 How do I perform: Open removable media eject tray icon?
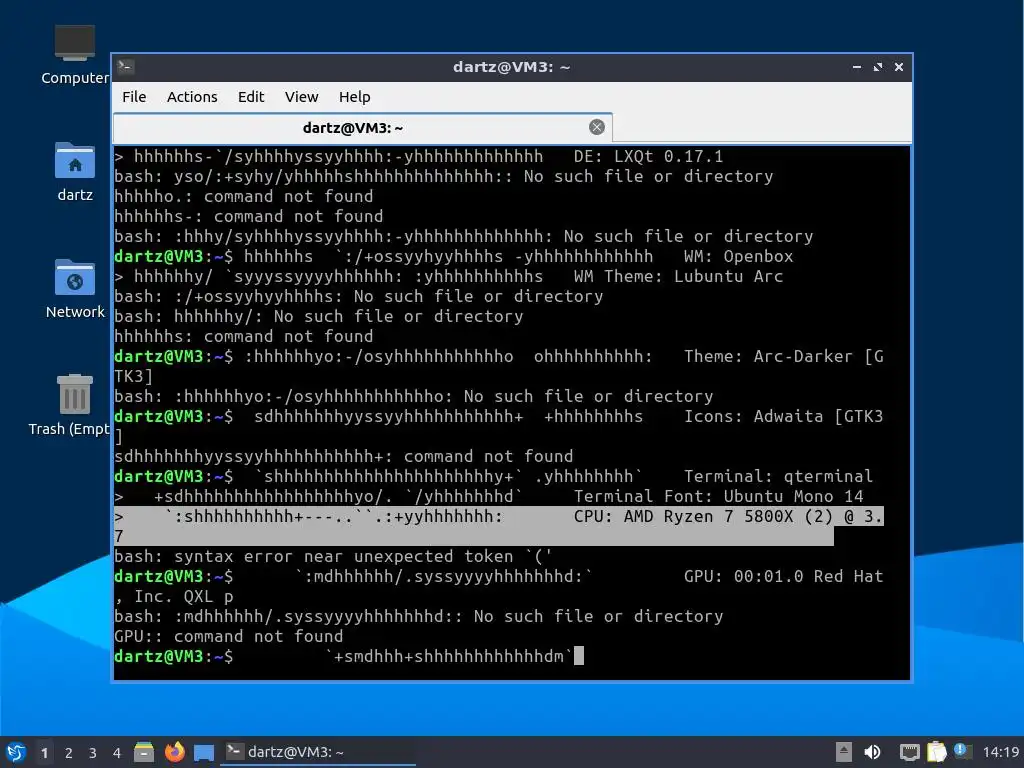click(844, 752)
